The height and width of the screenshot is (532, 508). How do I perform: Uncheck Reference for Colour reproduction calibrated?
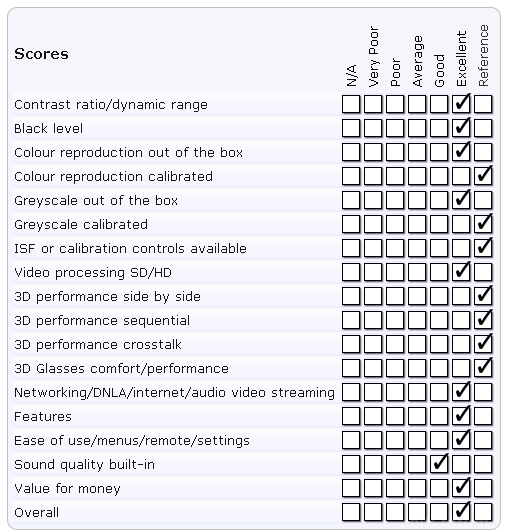point(483,176)
